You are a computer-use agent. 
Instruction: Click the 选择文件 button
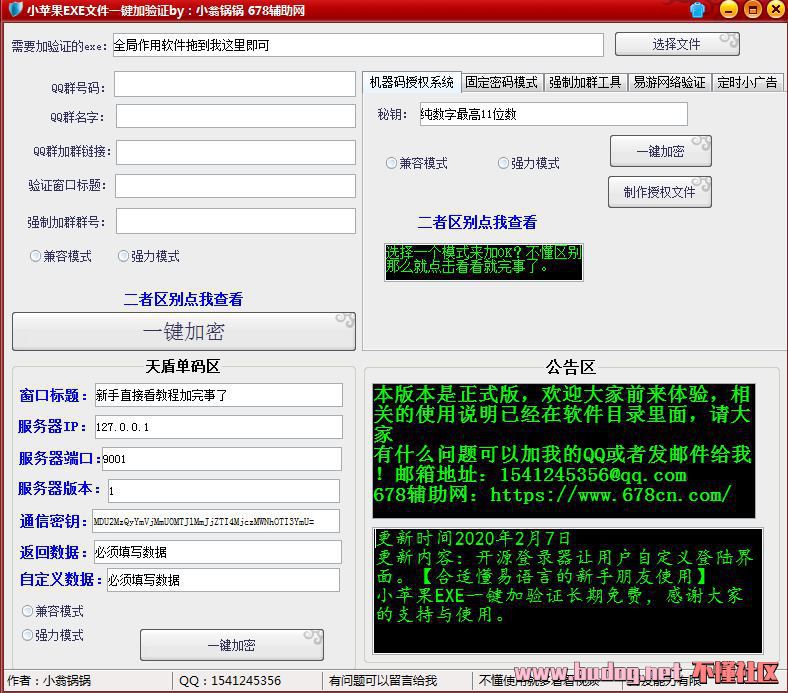coord(677,44)
